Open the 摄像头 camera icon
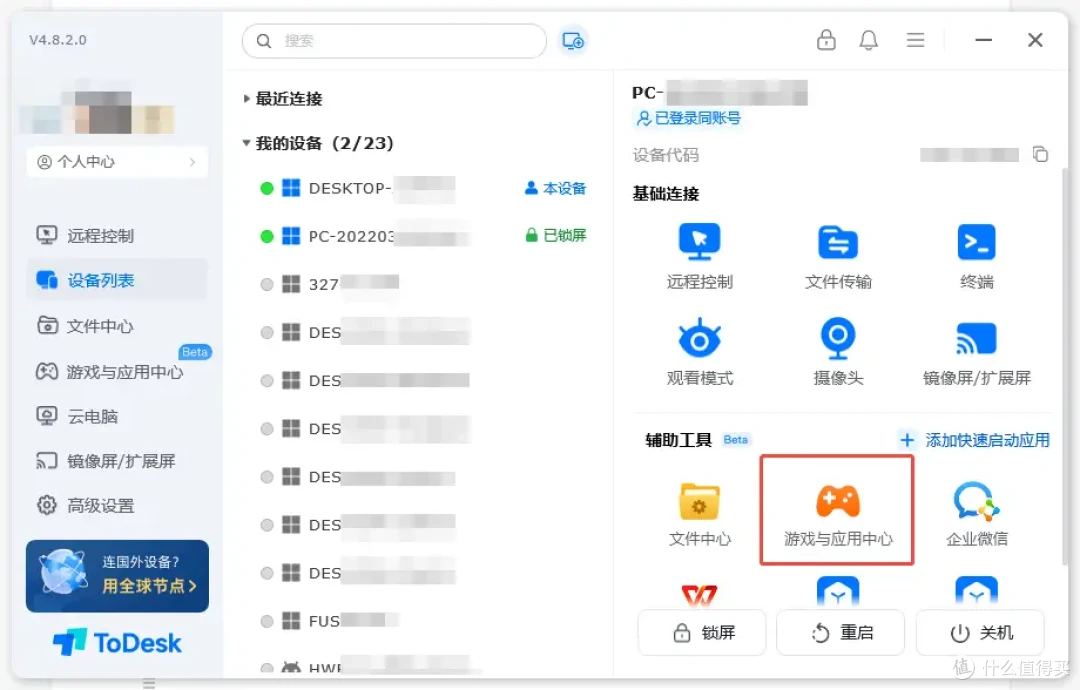The width and height of the screenshot is (1080, 690). [x=838, y=352]
